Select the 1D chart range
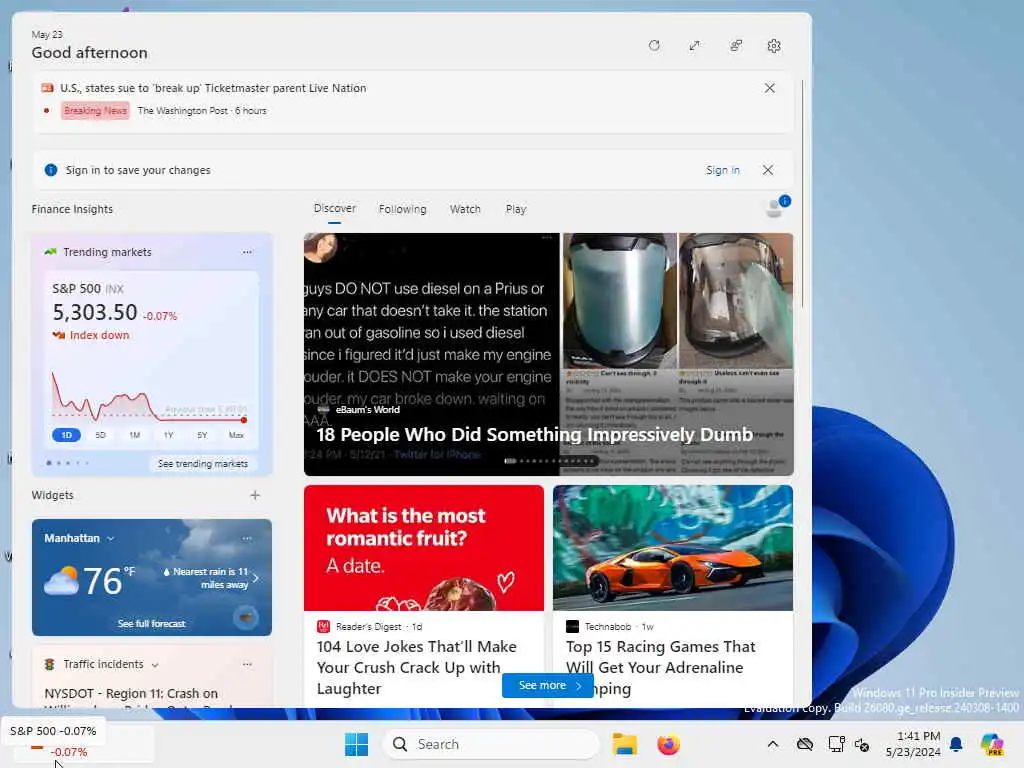The width and height of the screenshot is (1024, 768). point(66,435)
